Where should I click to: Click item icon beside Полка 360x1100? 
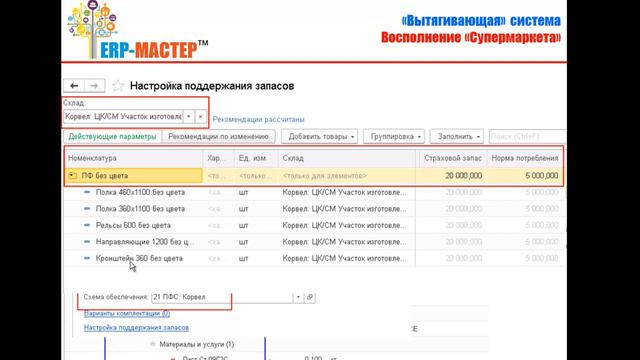(87, 208)
